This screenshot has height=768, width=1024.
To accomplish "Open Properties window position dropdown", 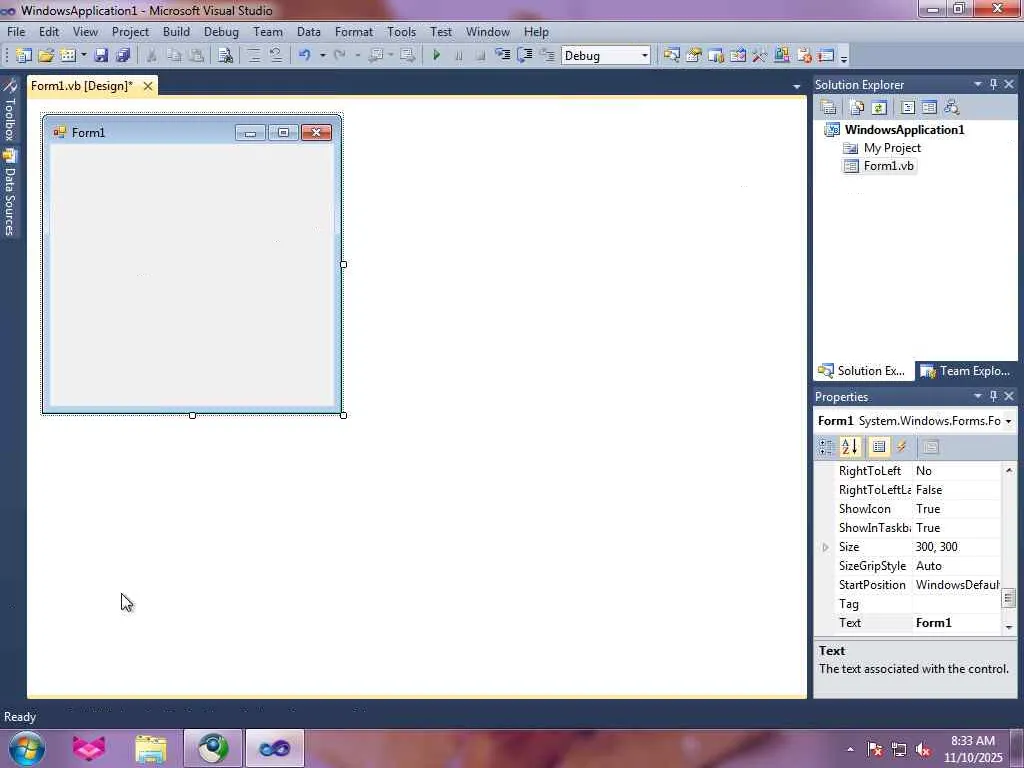I will [978, 396].
